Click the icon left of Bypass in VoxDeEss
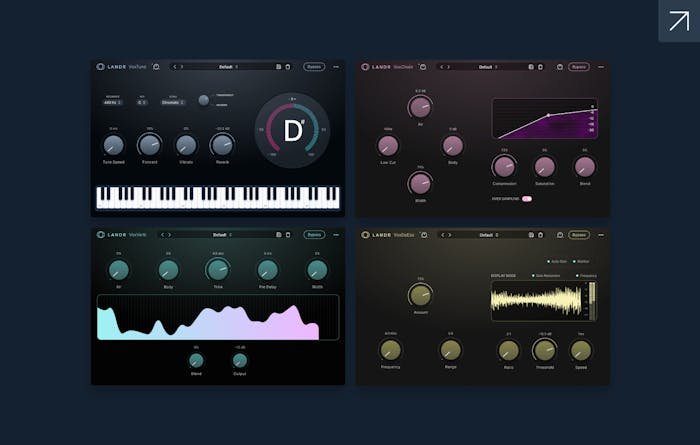 coord(560,235)
